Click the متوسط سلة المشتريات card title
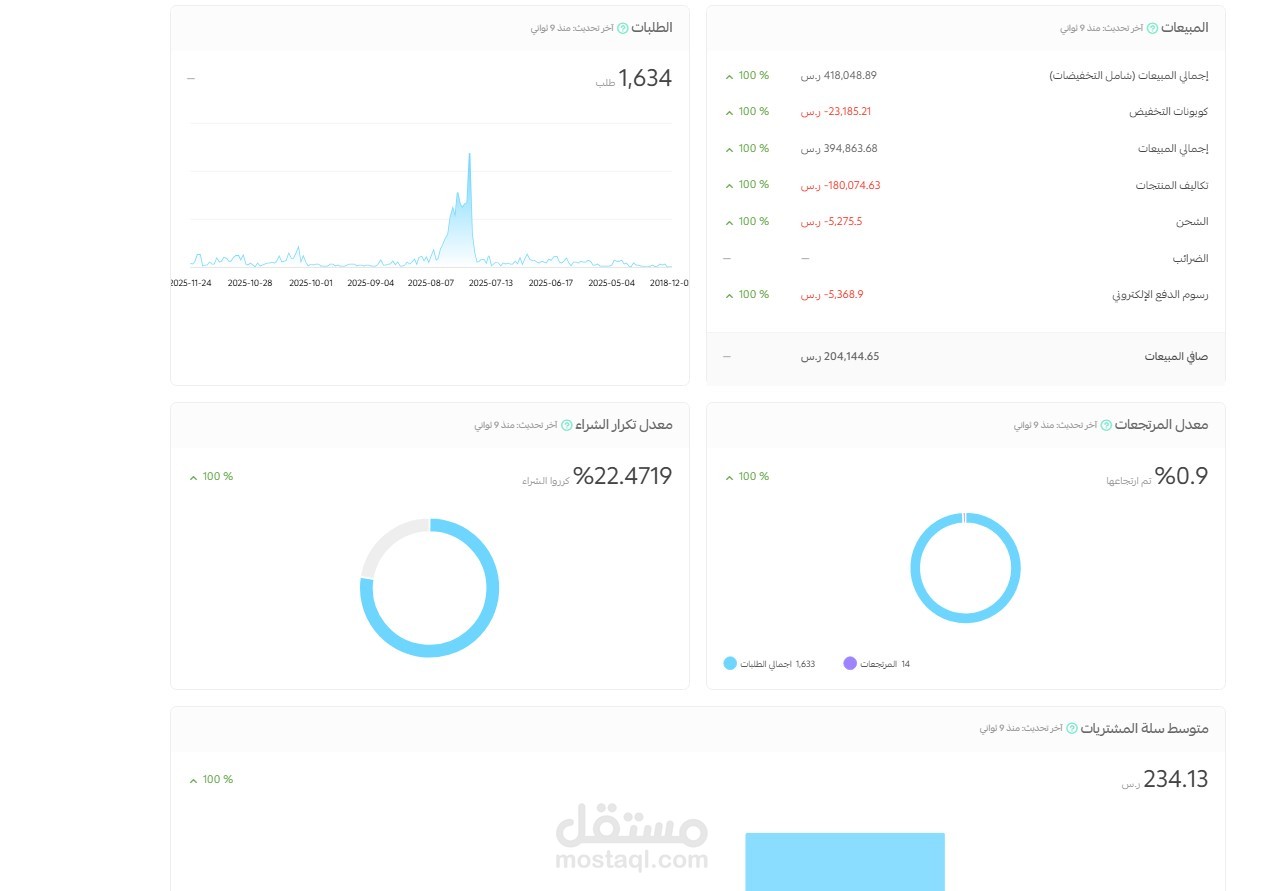This screenshot has width=1264, height=891. click(x=1145, y=729)
